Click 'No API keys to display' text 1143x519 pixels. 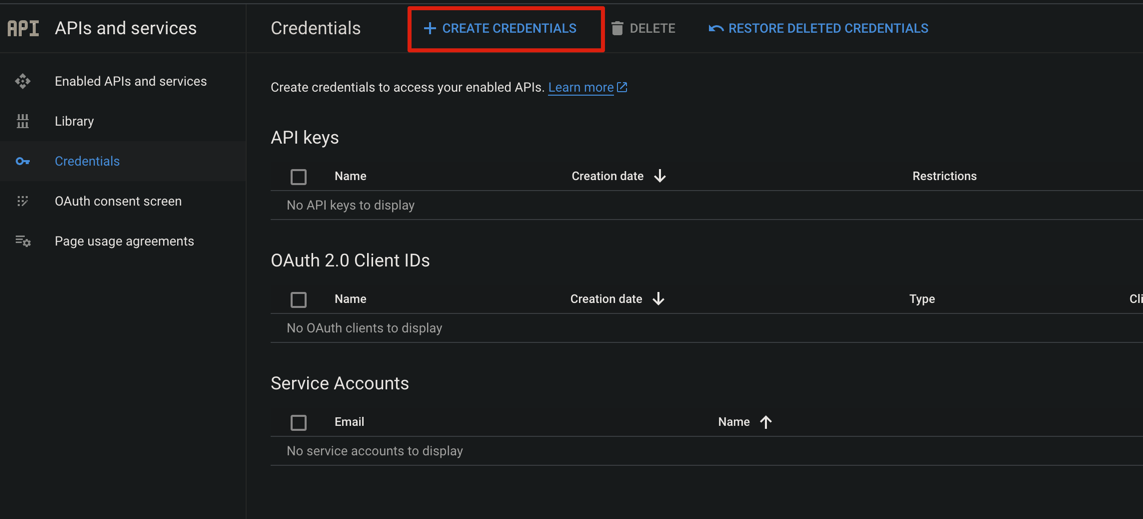pyautogui.click(x=351, y=206)
